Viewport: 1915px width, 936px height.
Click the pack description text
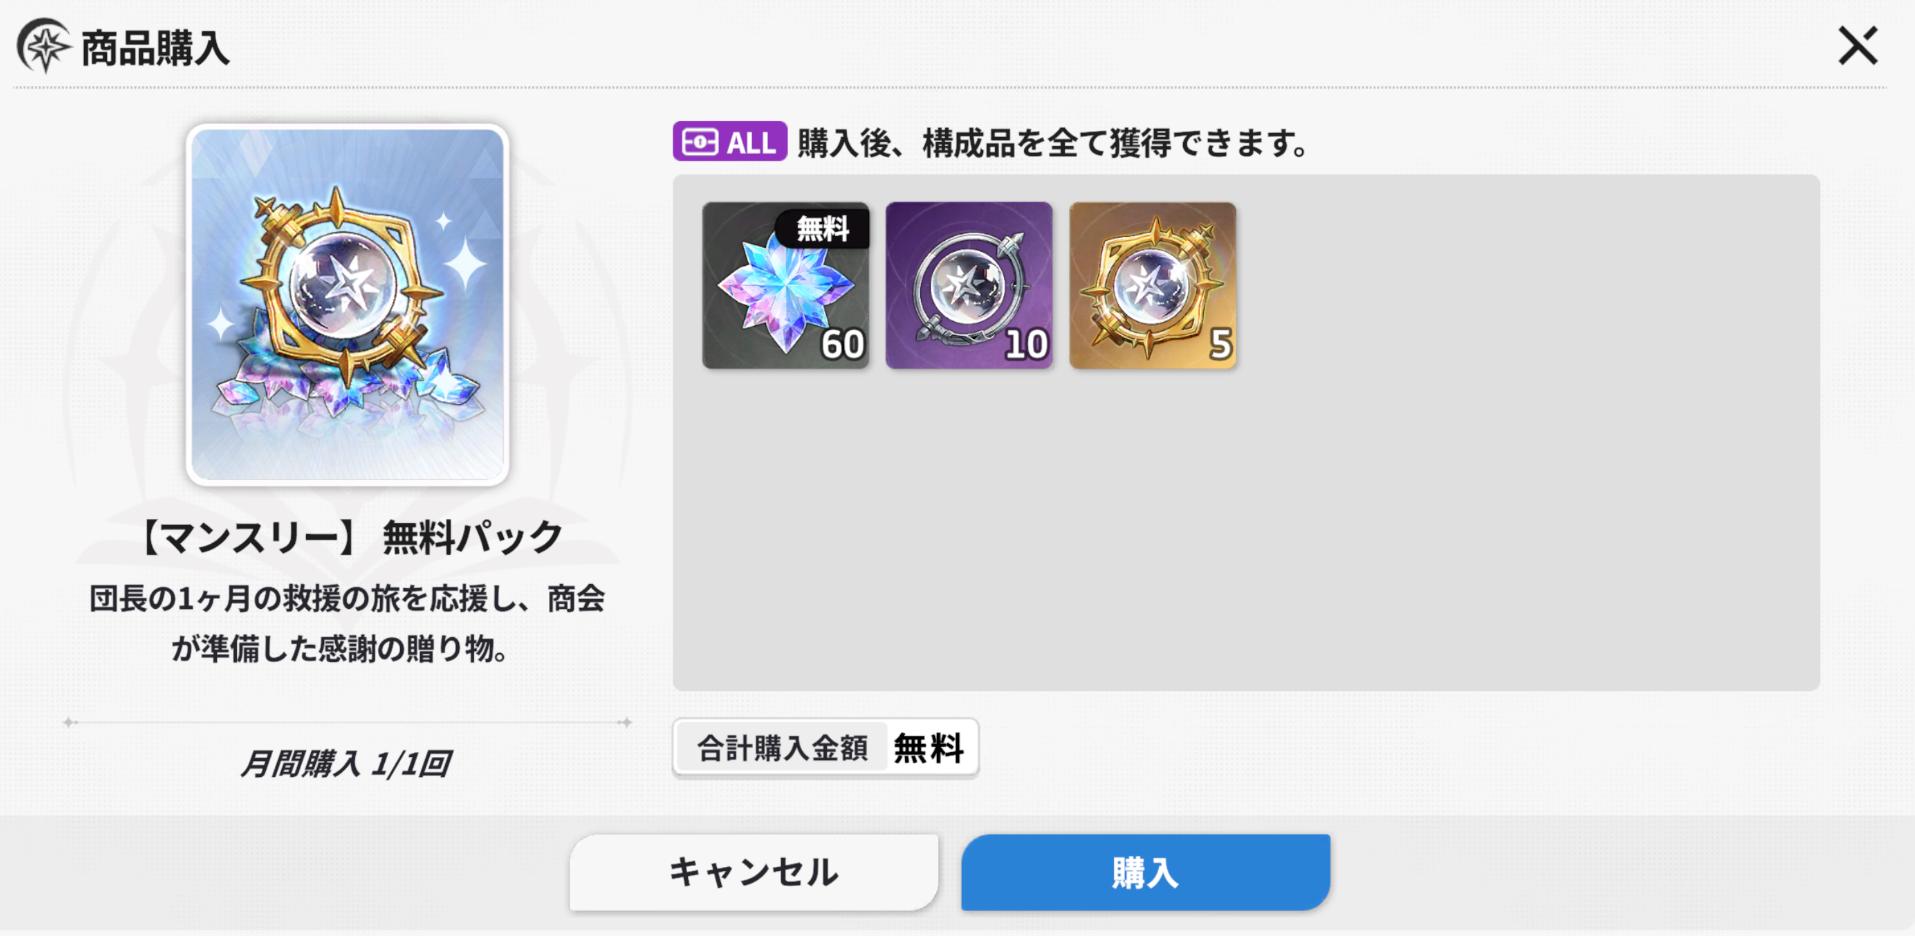point(347,624)
